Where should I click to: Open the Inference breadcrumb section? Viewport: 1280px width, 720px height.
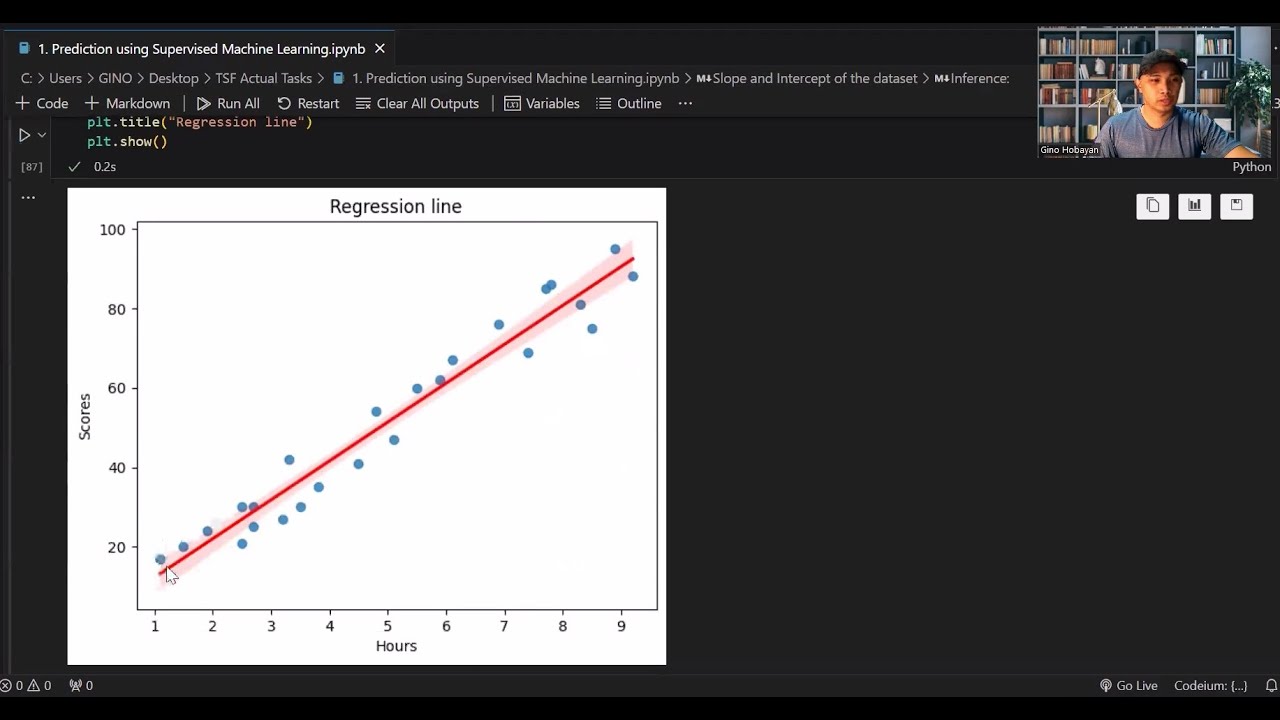click(972, 78)
